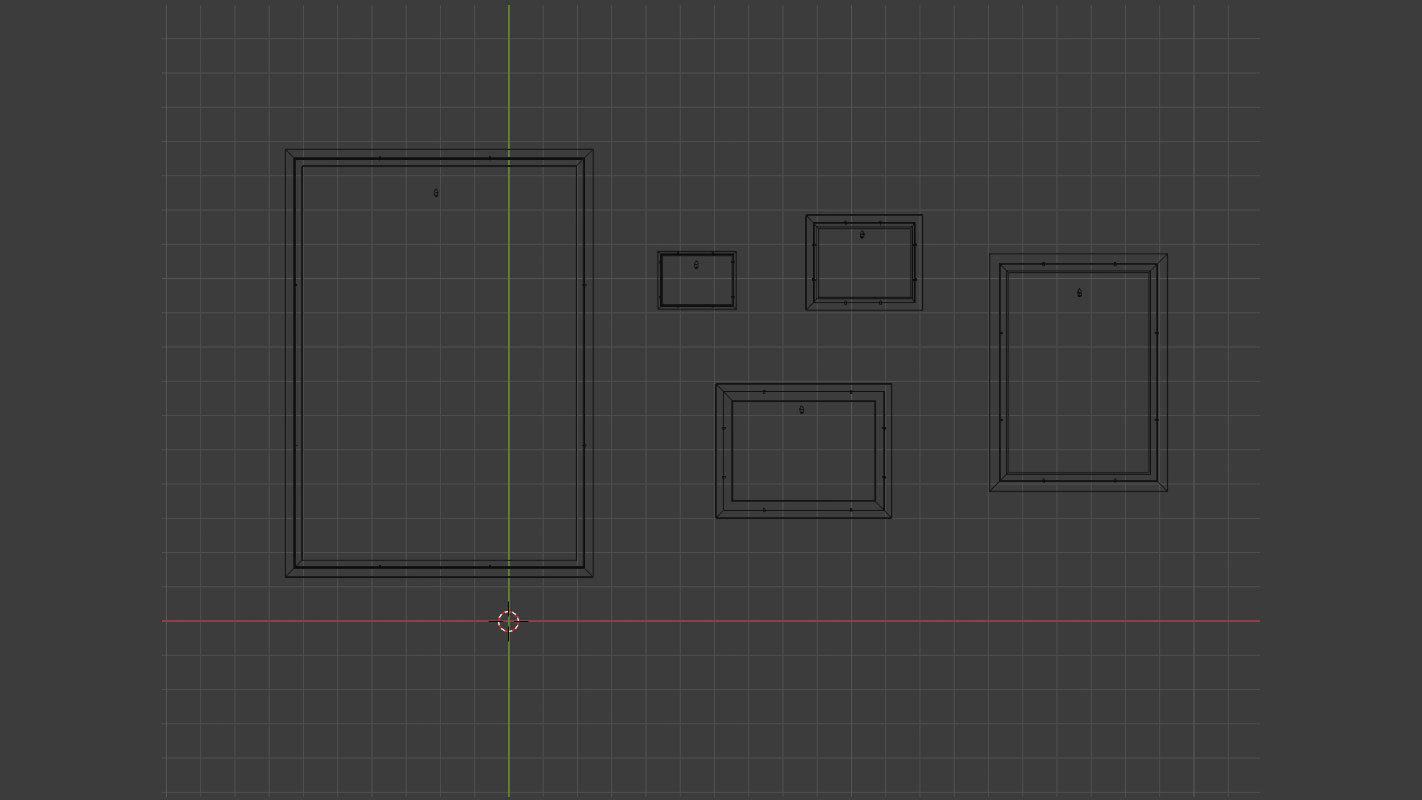
Task: Select the widest landscape frame with mitred corners
Action: [803, 451]
